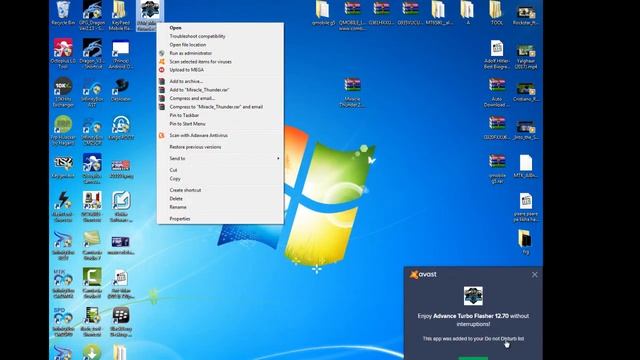Select the InfinityBox CM2SCR shortcut
Screen dimensions: 640x360
point(92,131)
